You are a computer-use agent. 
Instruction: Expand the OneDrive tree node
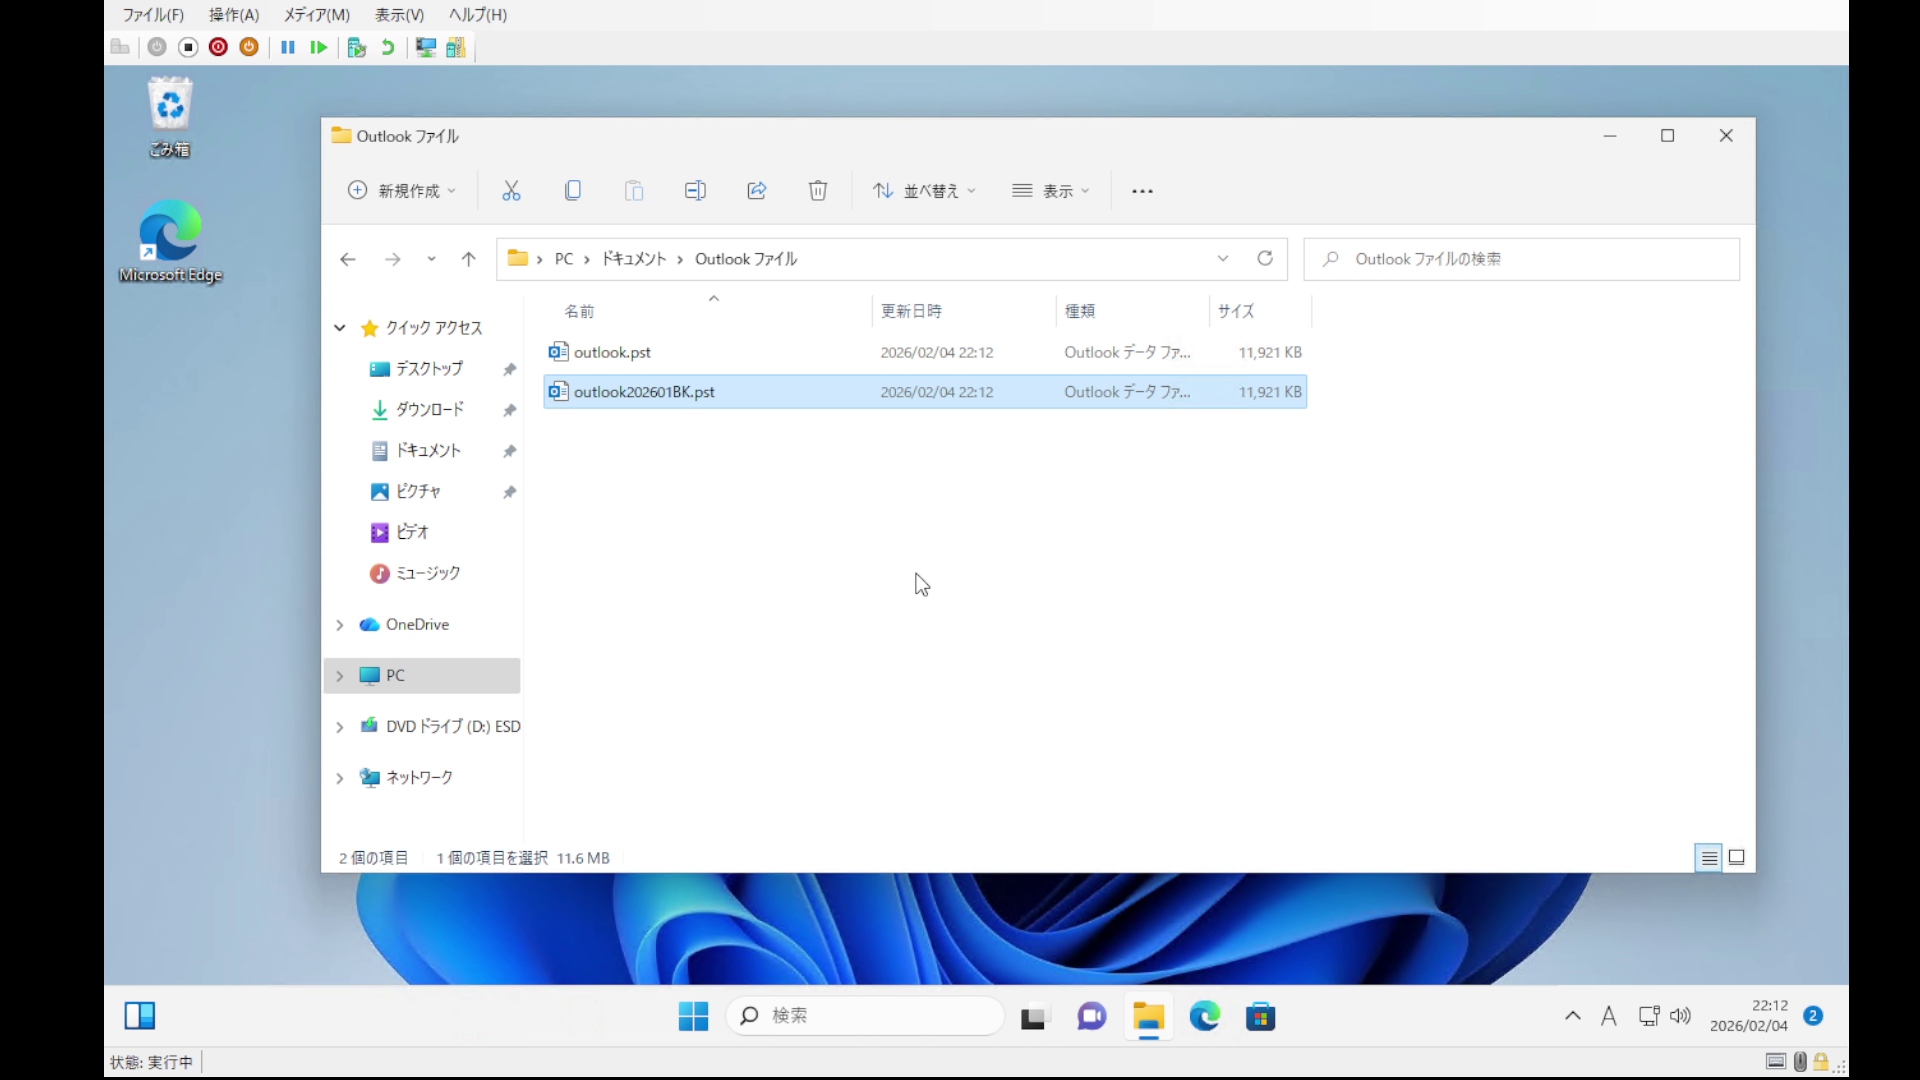coord(340,625)
